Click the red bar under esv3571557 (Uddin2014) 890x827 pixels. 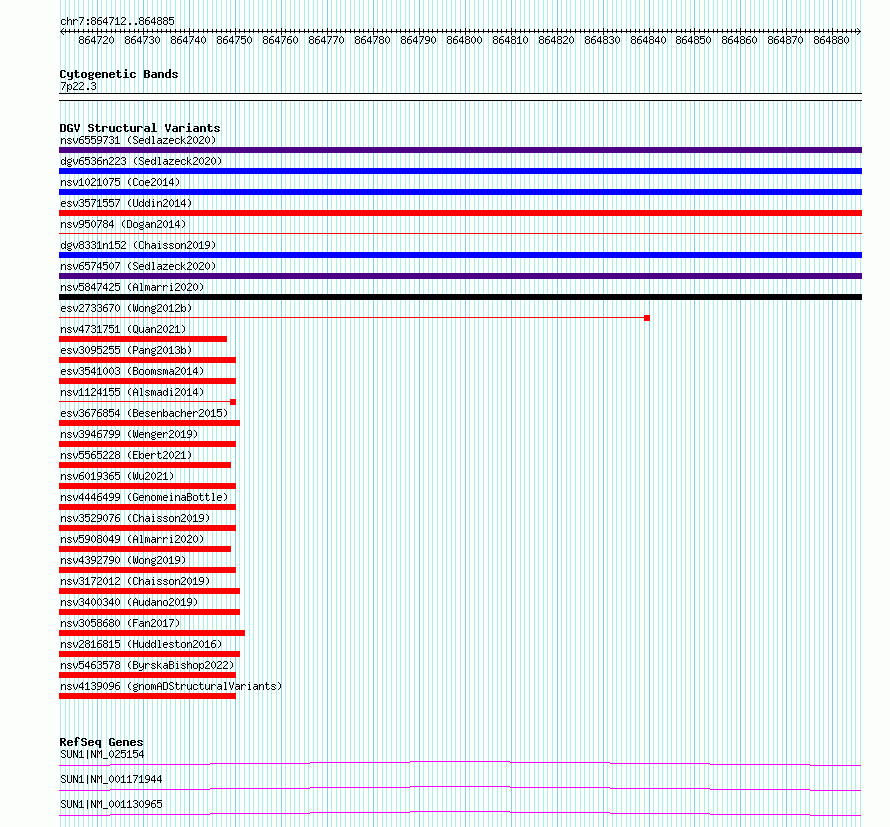point(460,213)
